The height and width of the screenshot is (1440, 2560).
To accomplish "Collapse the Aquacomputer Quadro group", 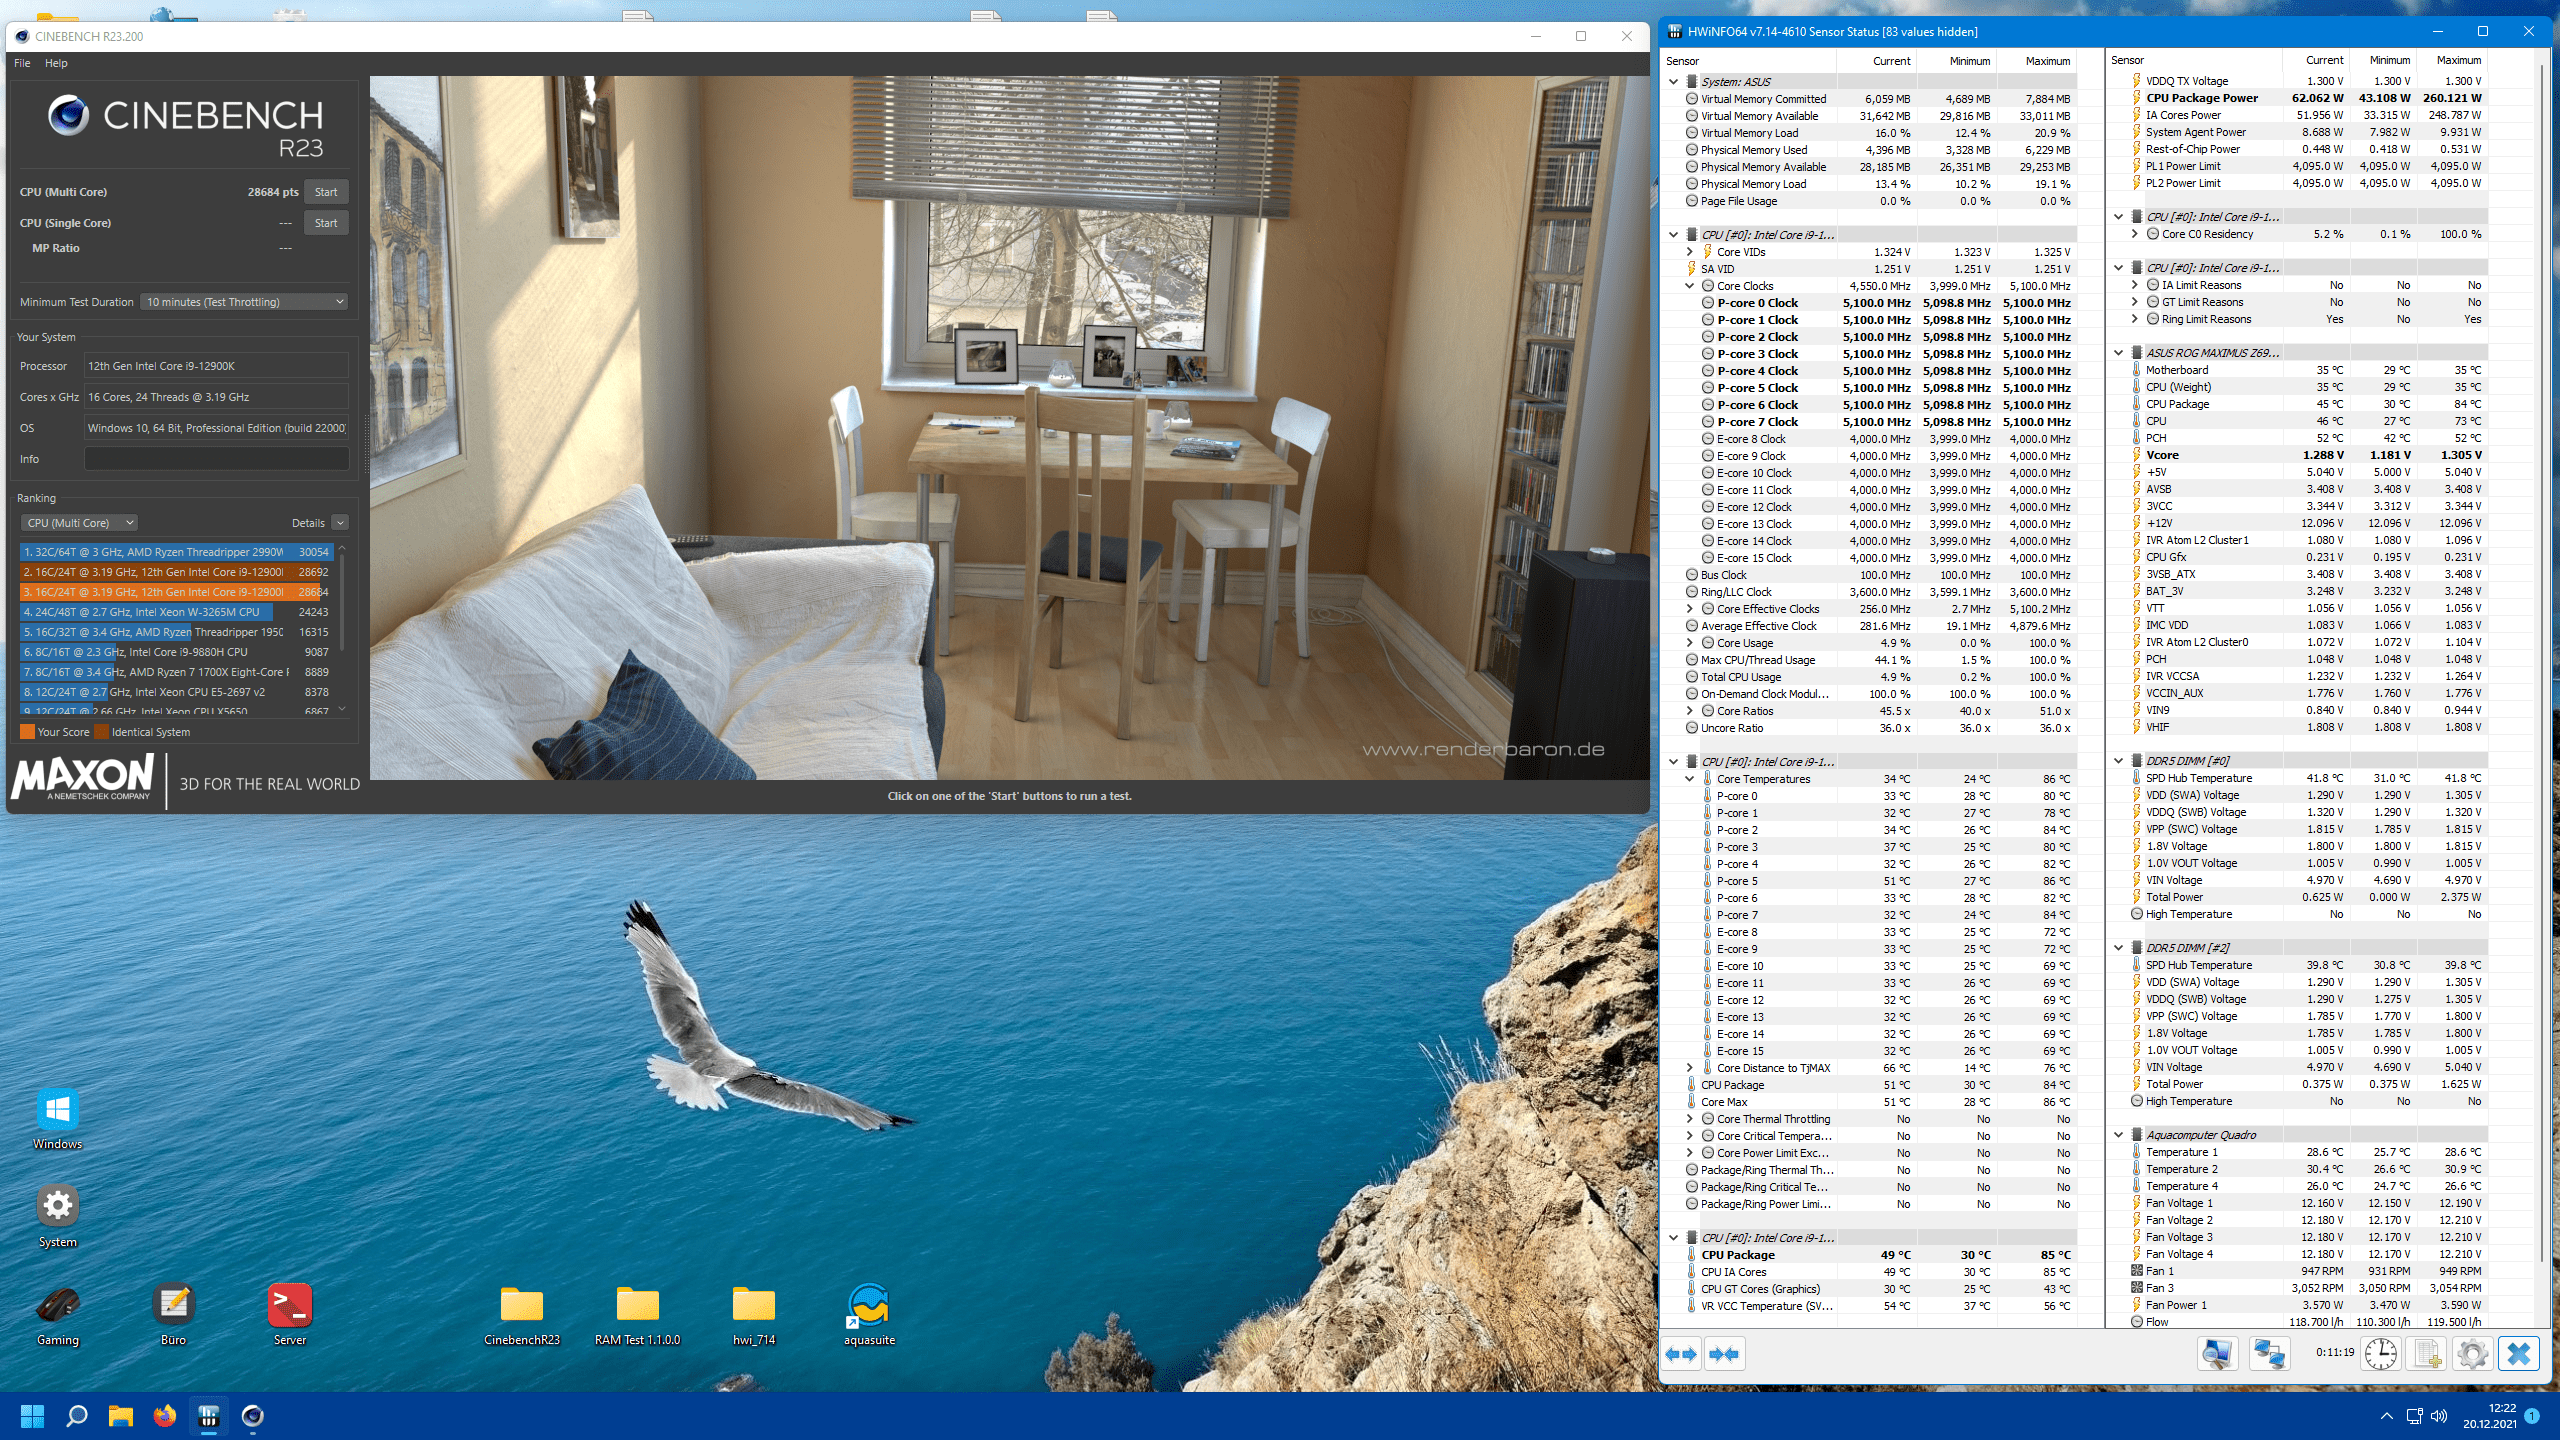I will (x=2119, y=1135).
